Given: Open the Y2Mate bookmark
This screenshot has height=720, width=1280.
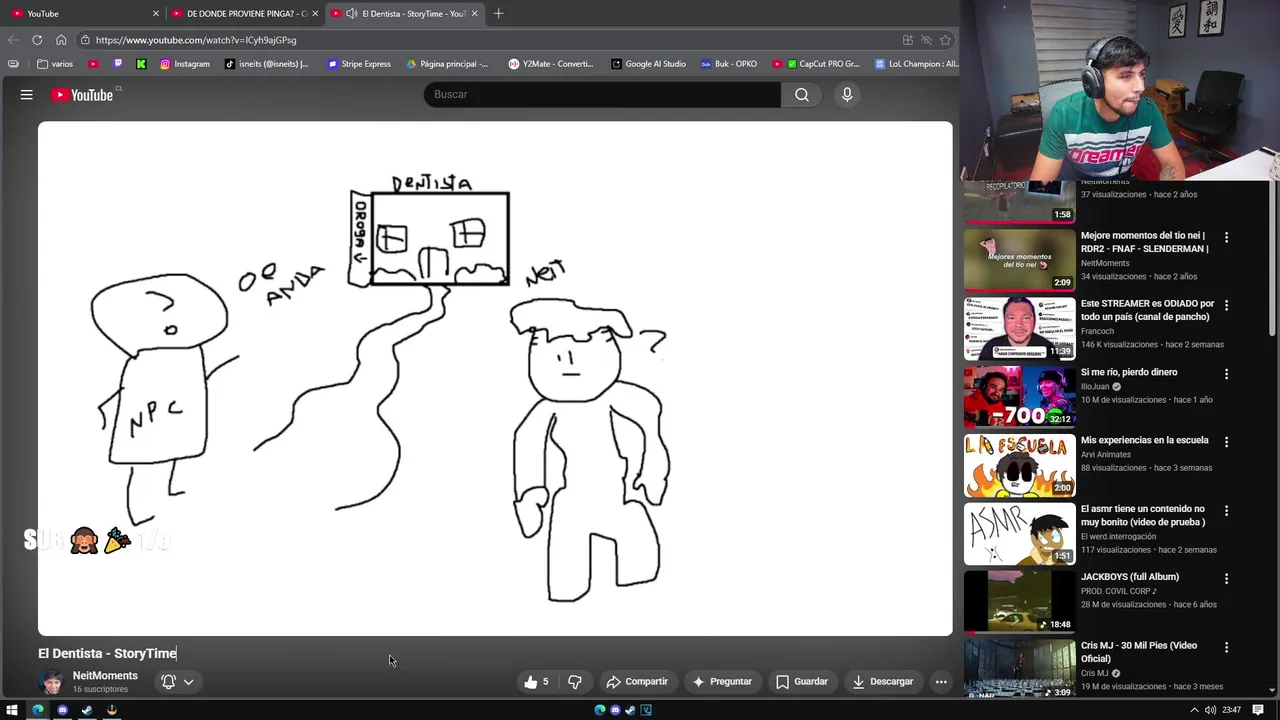Looking at the screenshot, I should (551, 64).
